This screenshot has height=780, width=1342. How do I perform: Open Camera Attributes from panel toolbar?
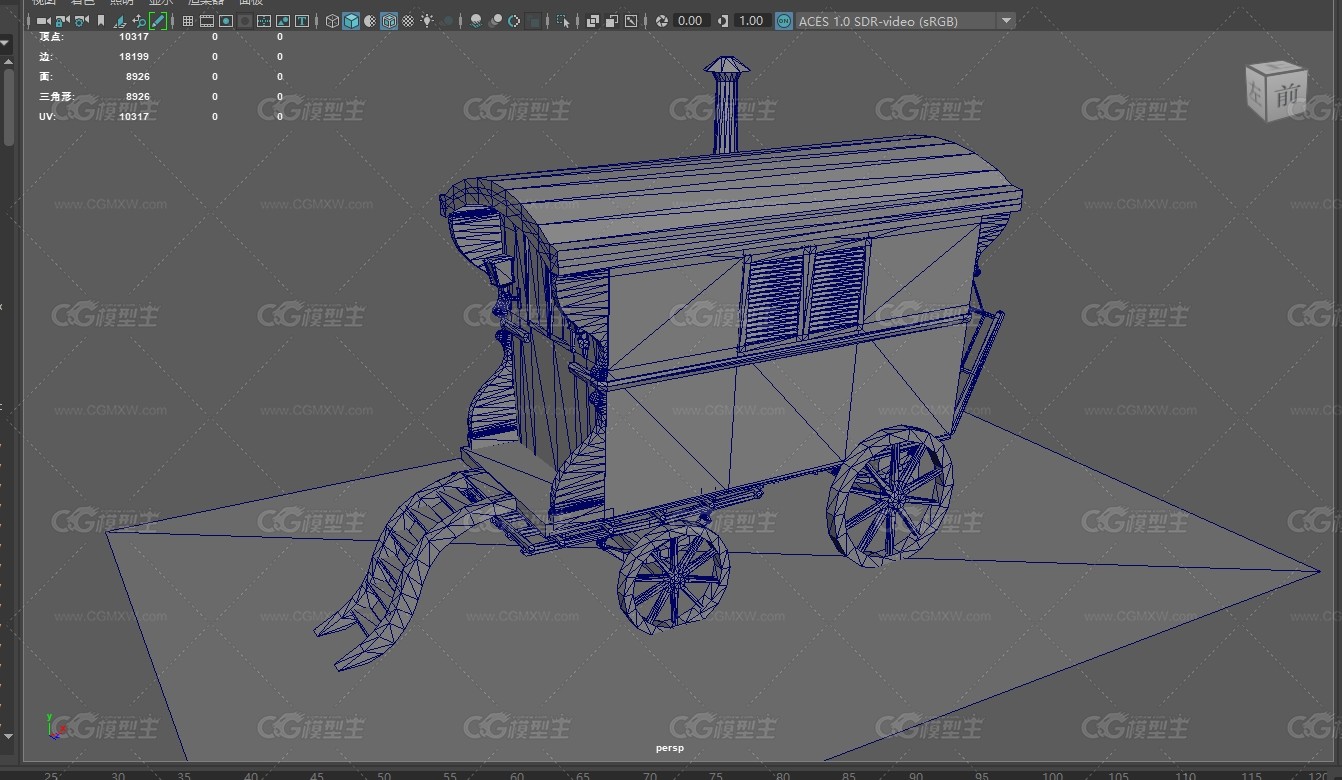[81, 21]
